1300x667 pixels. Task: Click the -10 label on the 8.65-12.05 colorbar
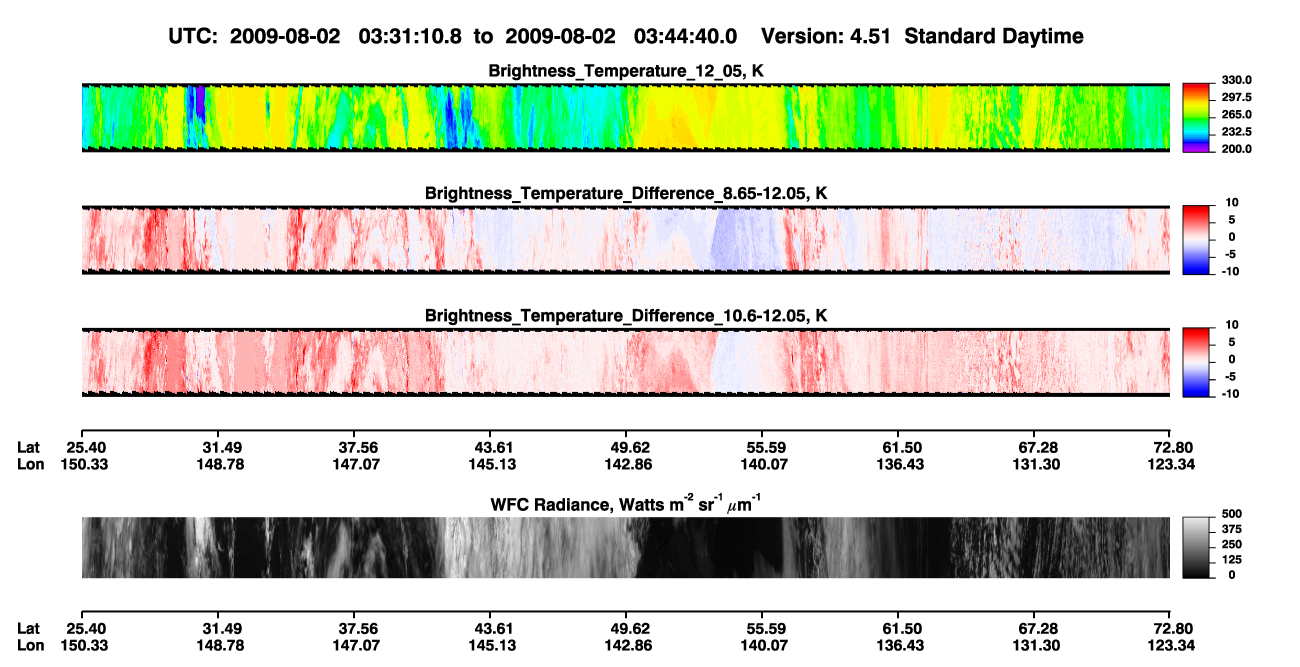1231,271
